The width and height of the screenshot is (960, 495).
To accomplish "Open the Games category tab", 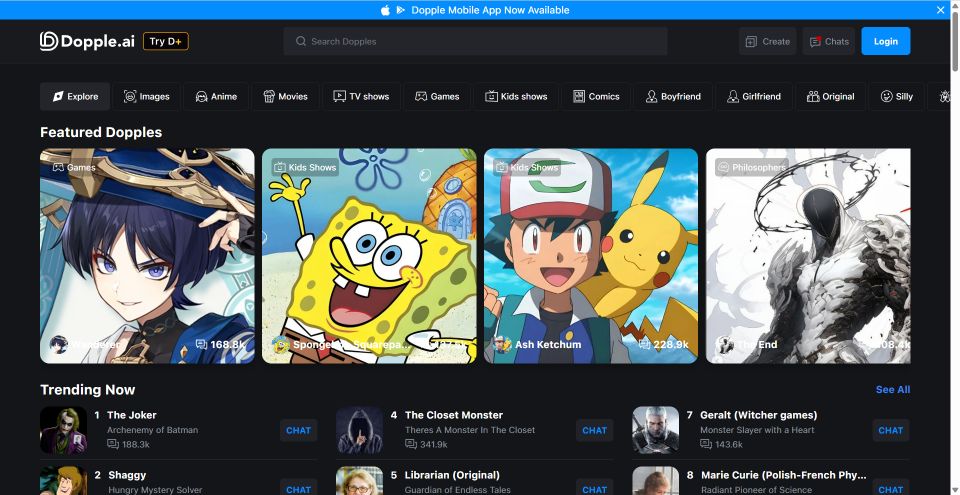I will 437,97.
